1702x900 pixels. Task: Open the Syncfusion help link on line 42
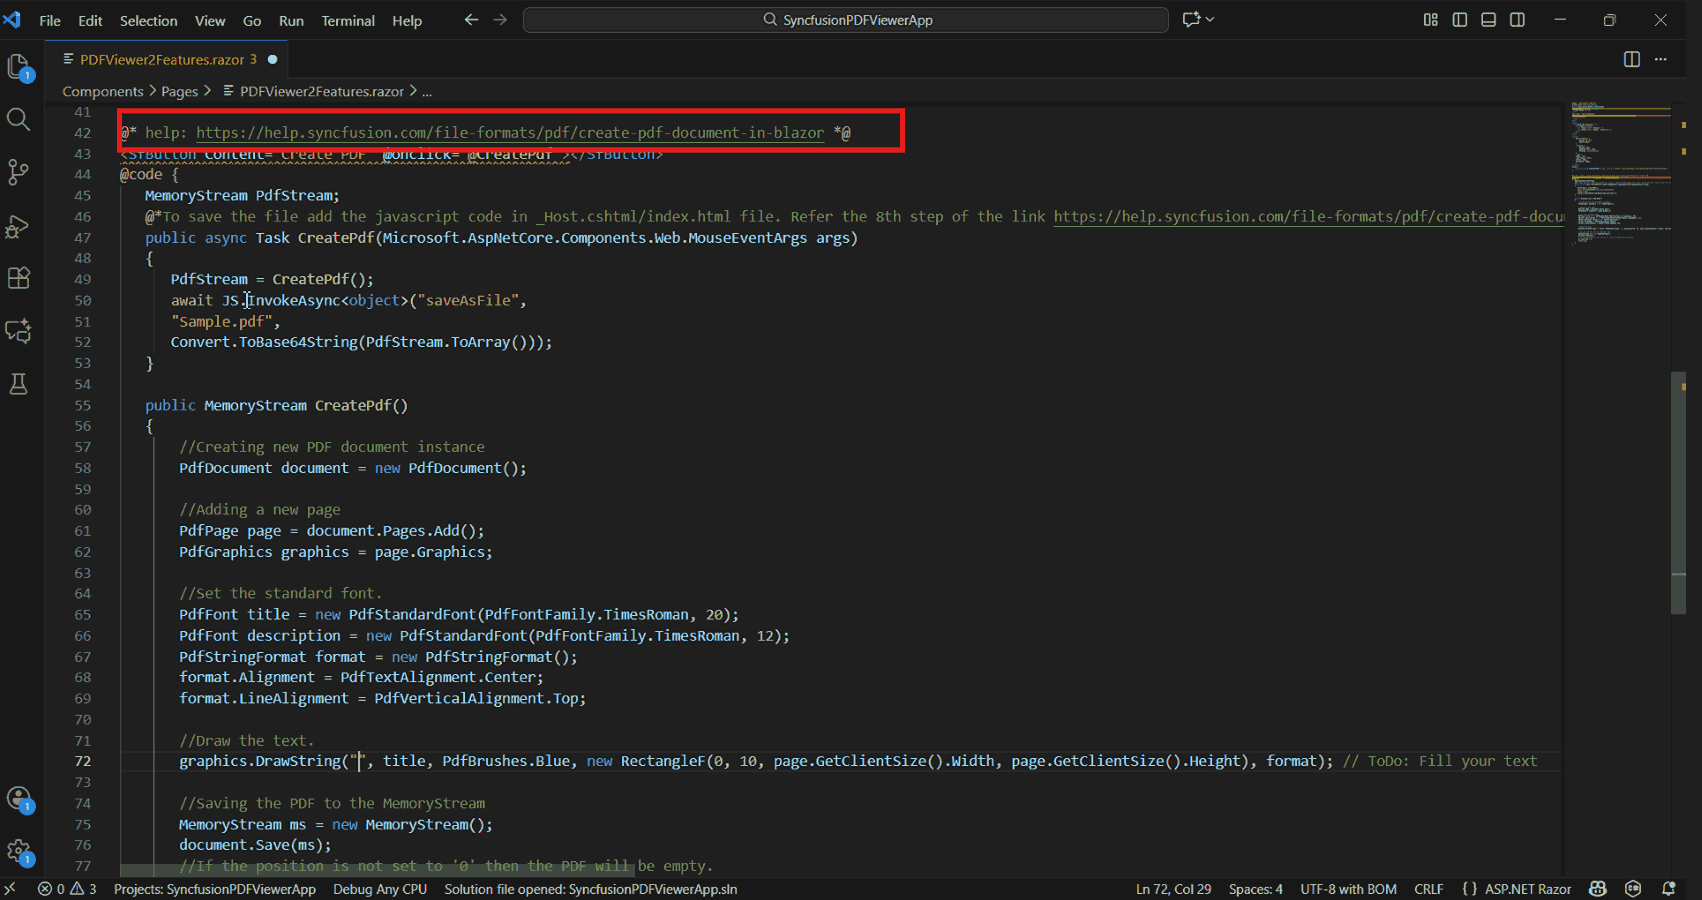[x=510, y=132]
